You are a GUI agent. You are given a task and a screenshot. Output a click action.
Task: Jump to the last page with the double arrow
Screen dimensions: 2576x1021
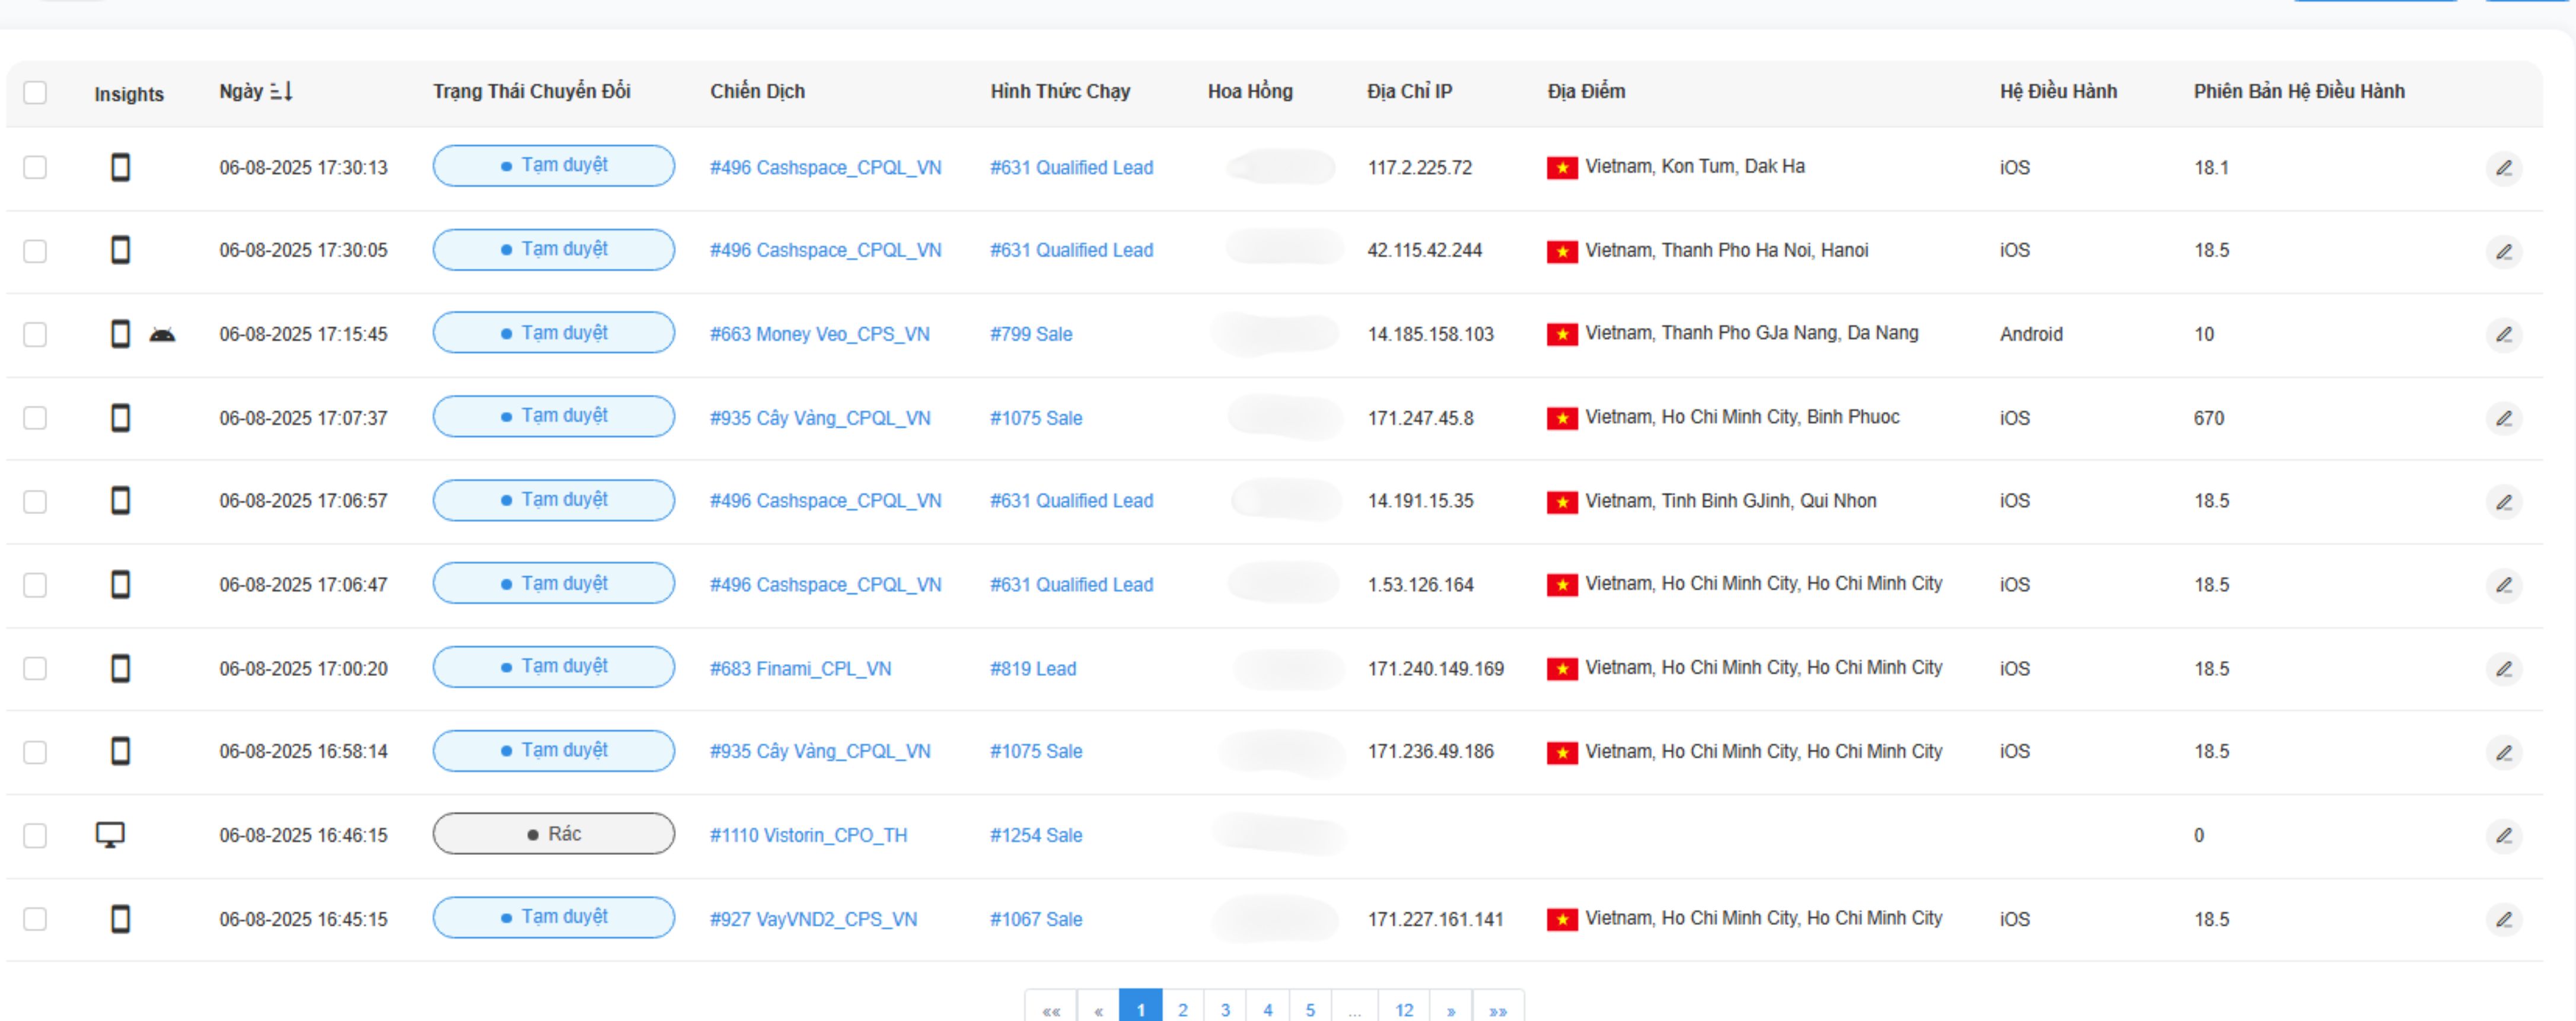[x=1497, y=1010]
